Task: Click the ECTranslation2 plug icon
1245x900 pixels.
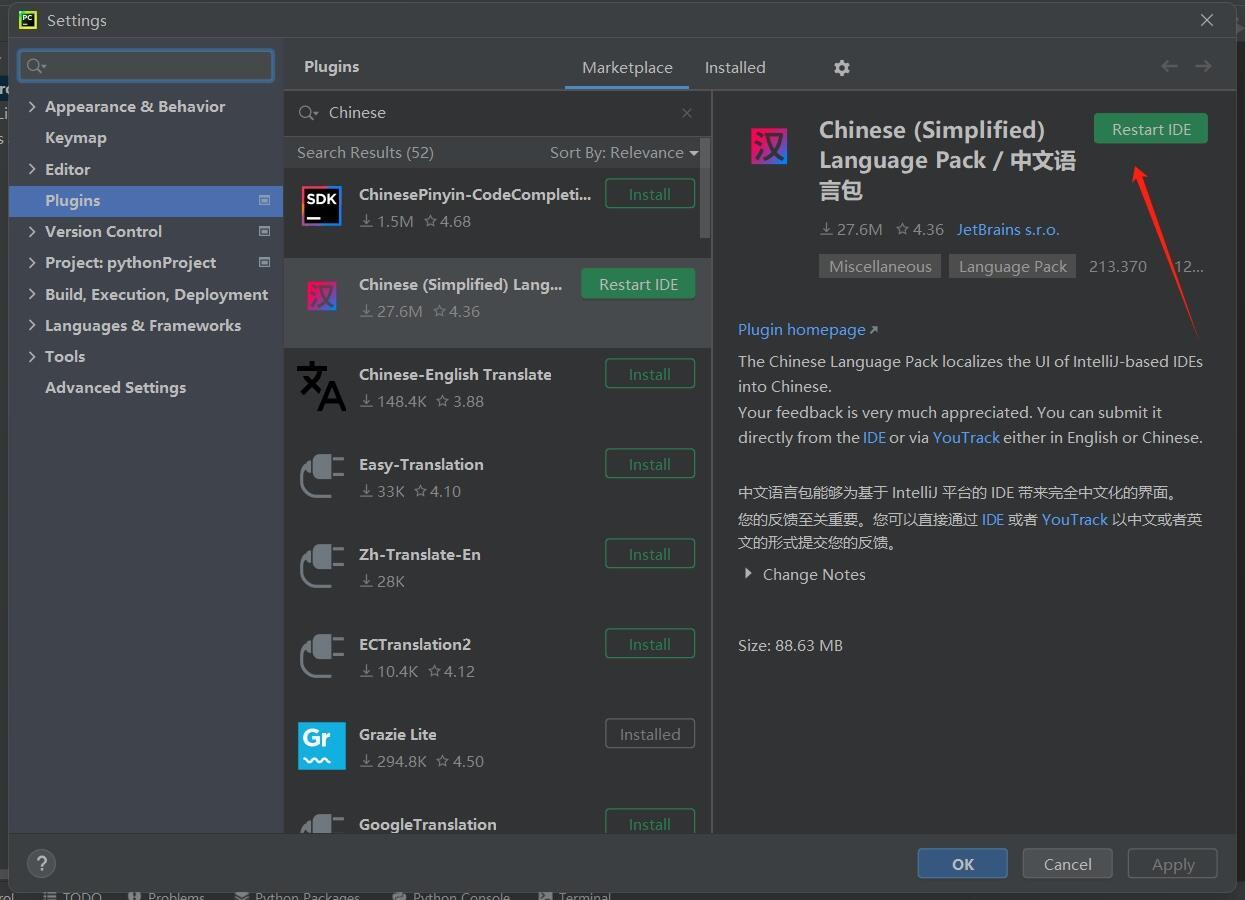Action: (x=322, y=656)
